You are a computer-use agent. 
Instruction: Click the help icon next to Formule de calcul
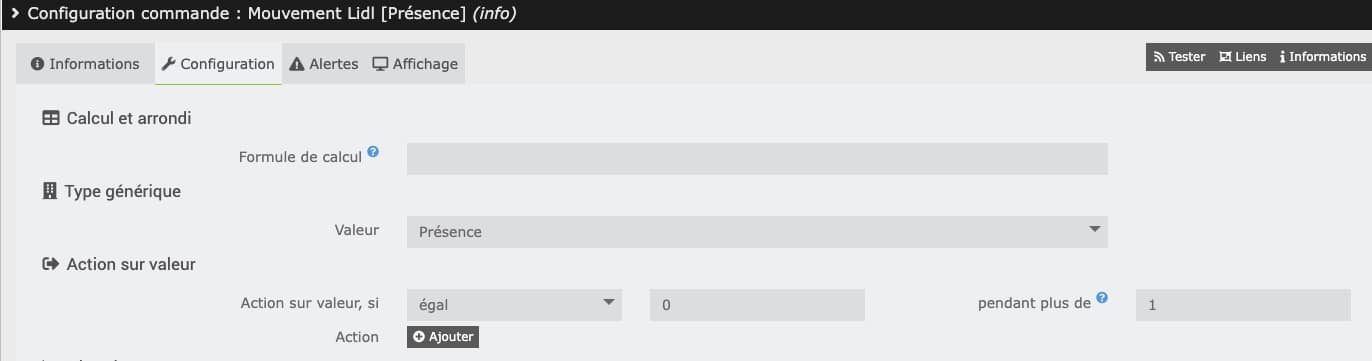click(373, 152)
